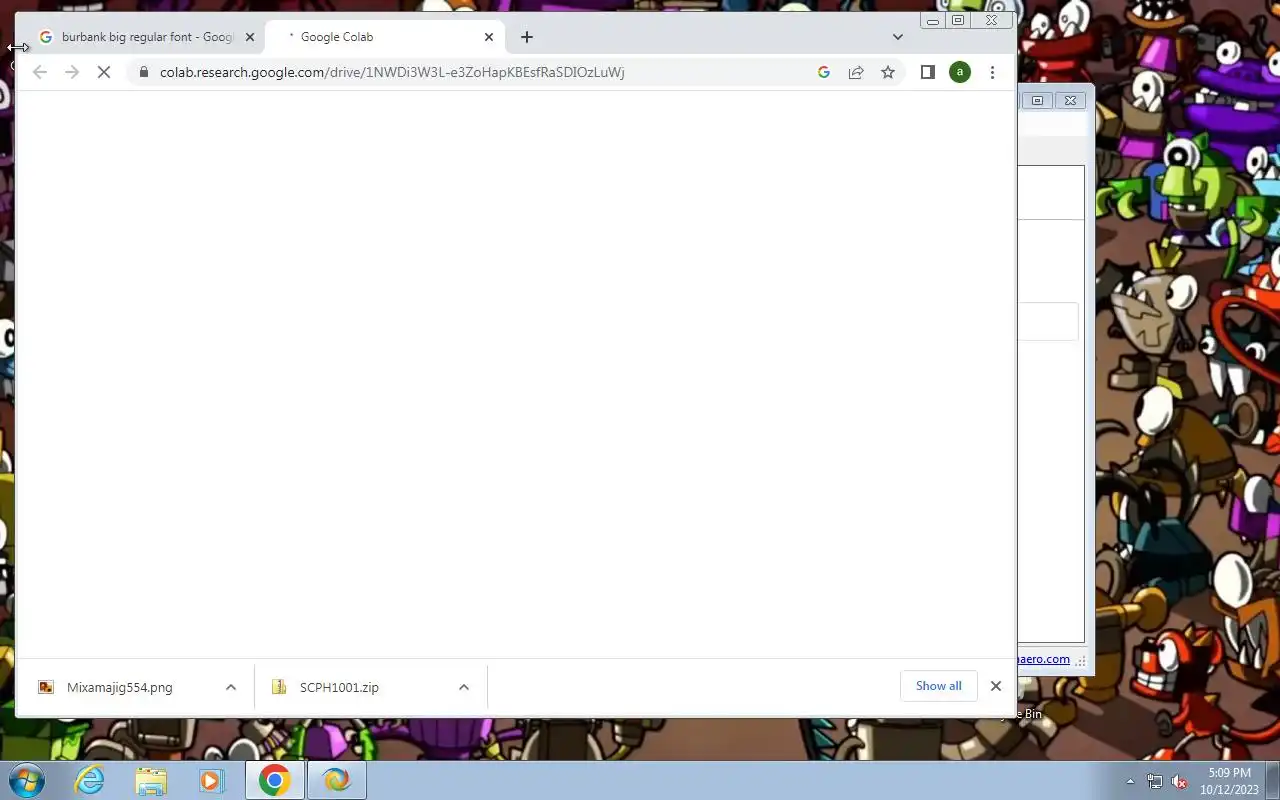Open the taskbar clock and date
This screenshot has height=800, width=1280.
point(1229,781)
